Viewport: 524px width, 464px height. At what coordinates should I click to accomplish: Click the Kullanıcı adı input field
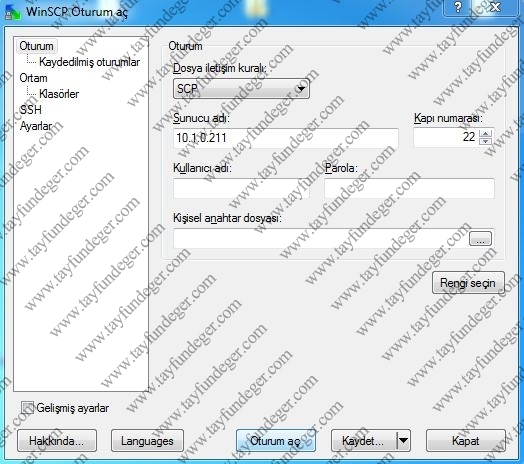(241, 188)
